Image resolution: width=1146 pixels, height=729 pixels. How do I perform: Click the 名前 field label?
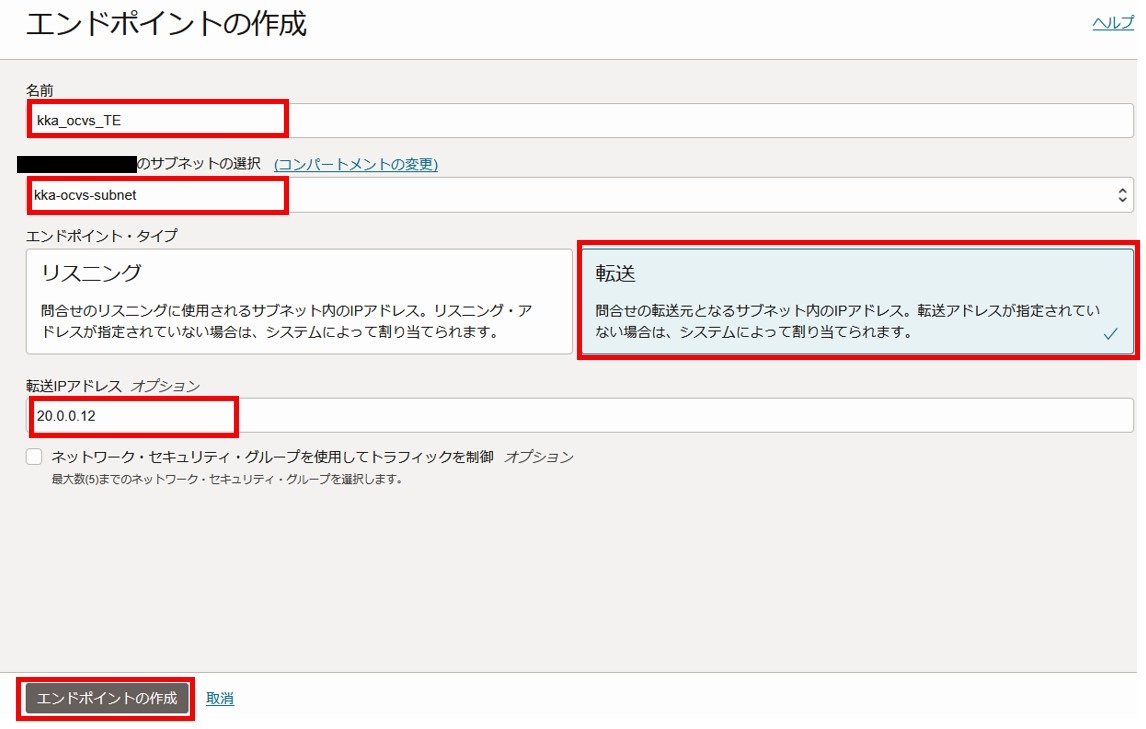40,90
